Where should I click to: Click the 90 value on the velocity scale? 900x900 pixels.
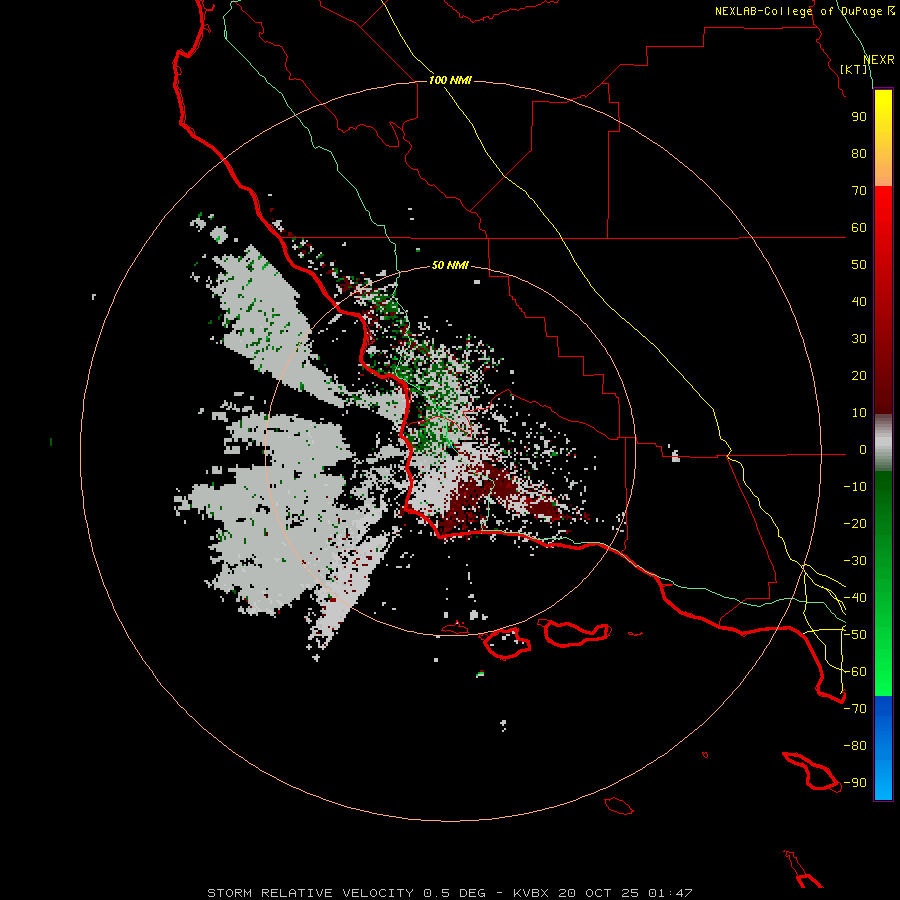tap(859, 117)
